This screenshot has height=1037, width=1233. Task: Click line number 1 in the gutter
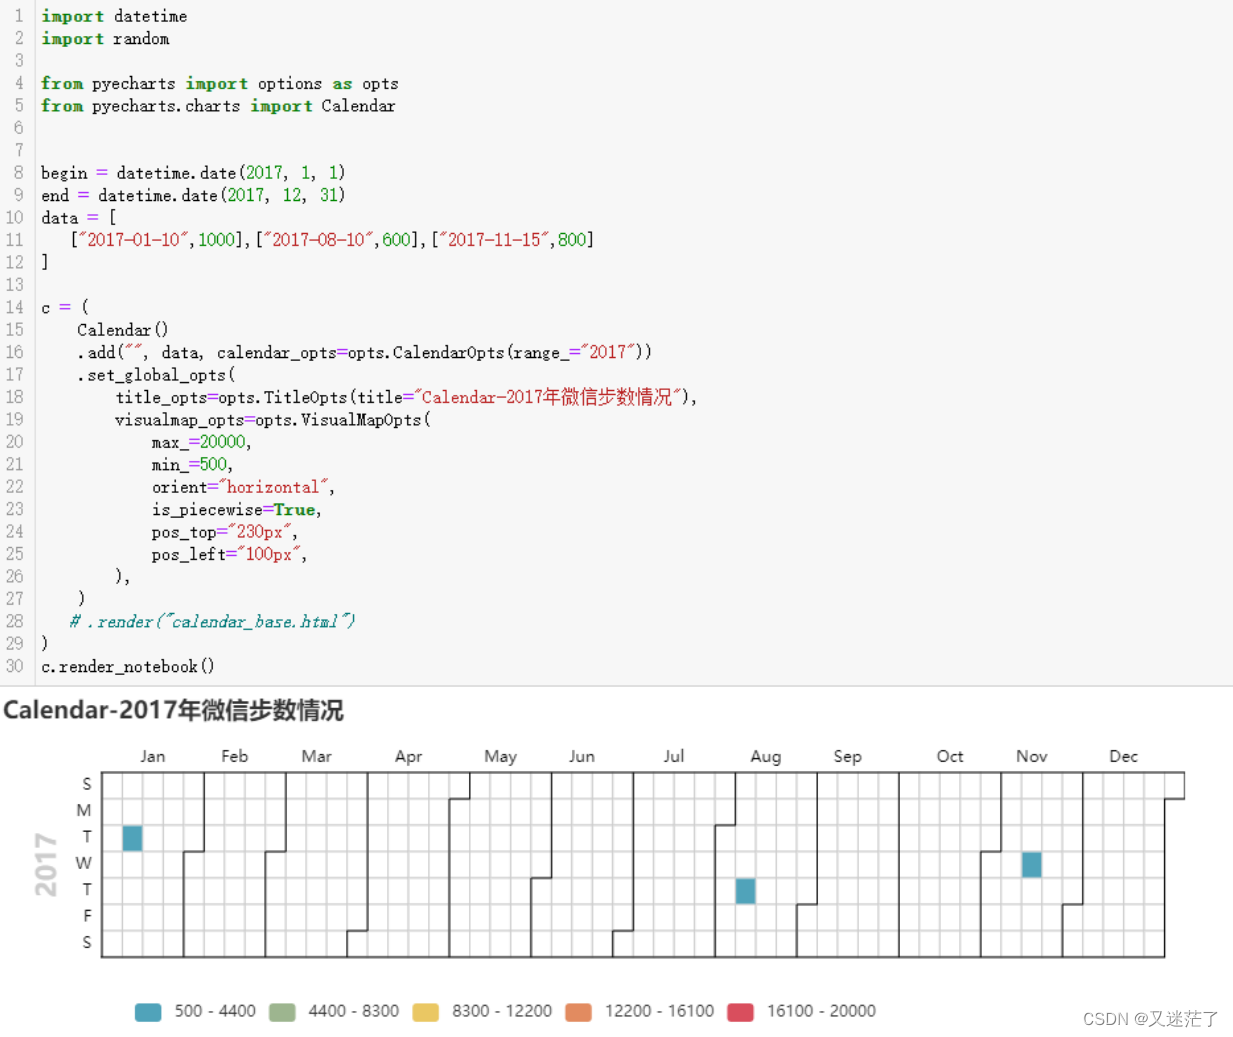click(x=18, y=16)
